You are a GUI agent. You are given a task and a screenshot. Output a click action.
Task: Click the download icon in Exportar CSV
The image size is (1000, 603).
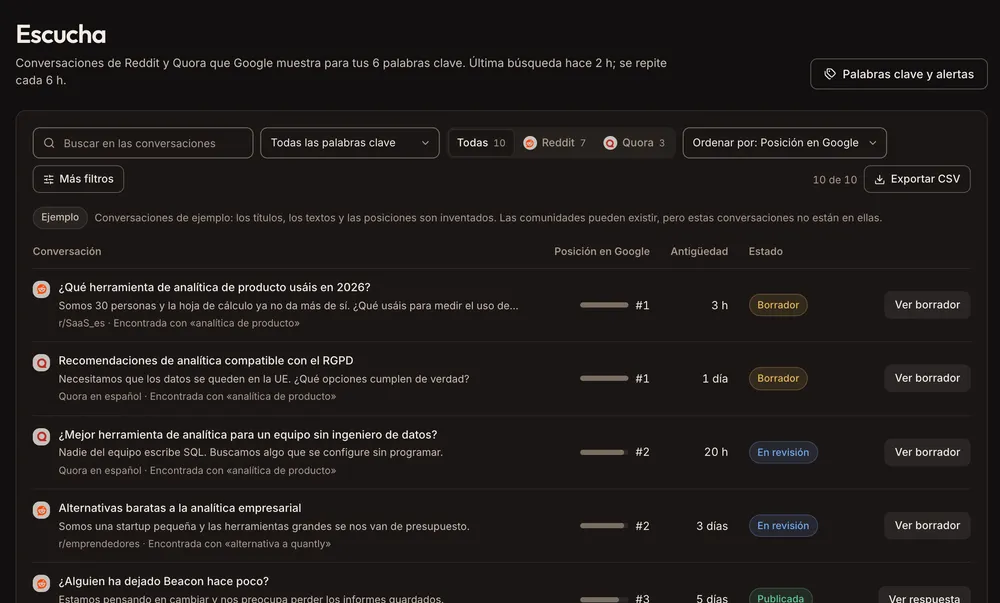point(879,180)
